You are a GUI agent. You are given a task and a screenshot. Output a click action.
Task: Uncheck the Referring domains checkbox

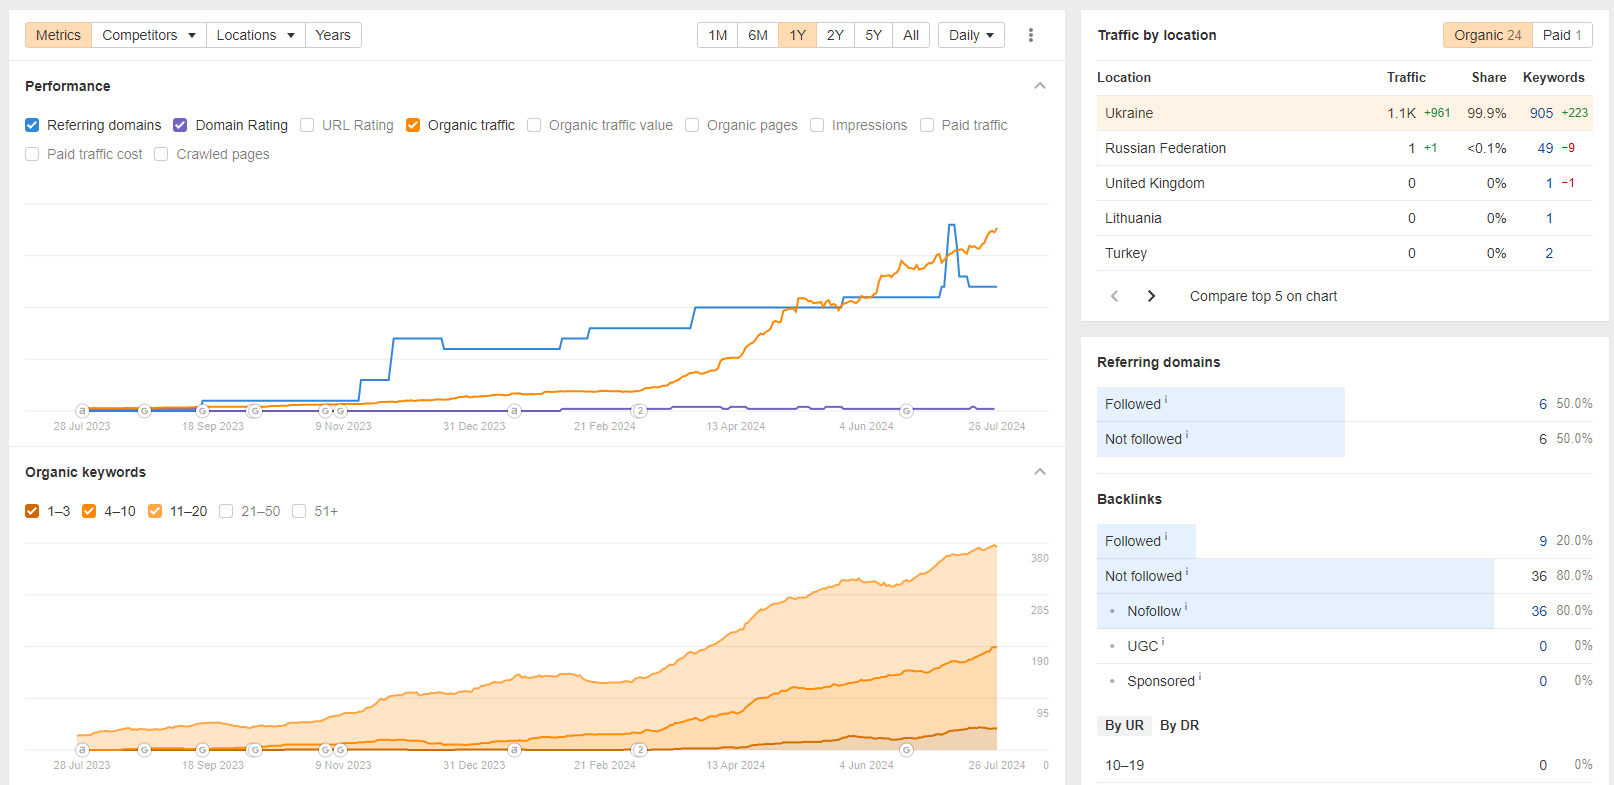pyautogui.click(x=32, y=125)
